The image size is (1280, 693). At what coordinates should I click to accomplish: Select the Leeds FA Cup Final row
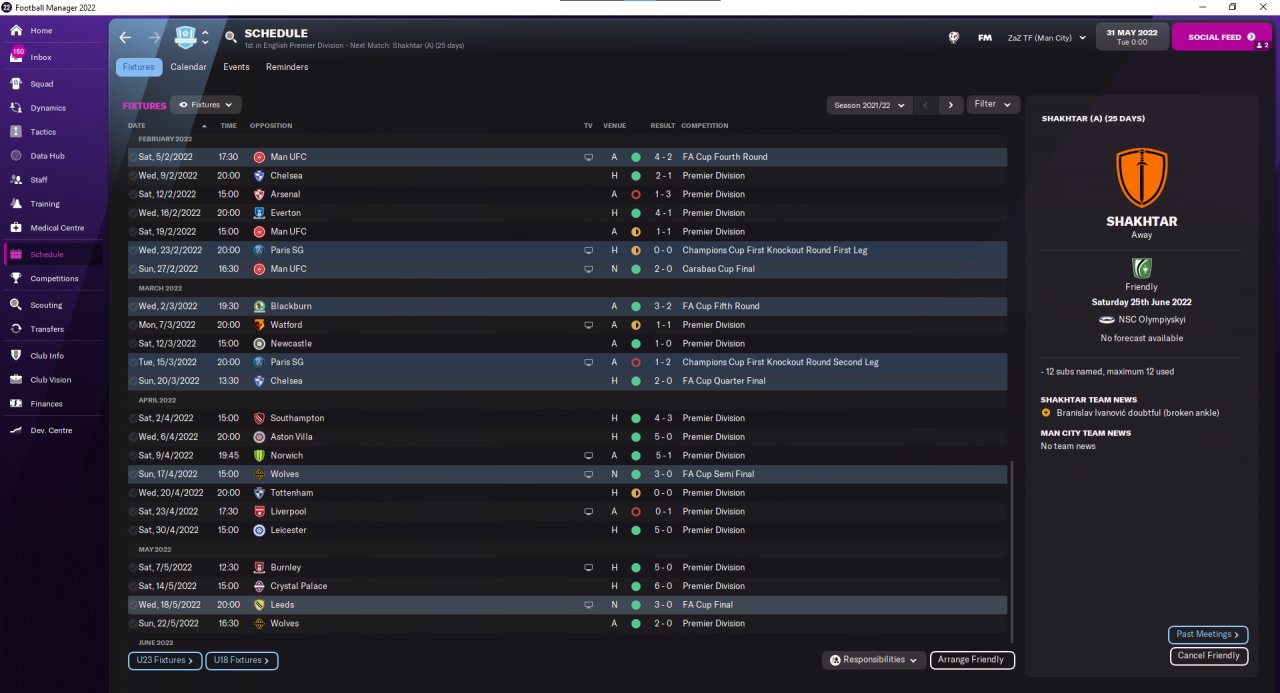tap(567, 605)
